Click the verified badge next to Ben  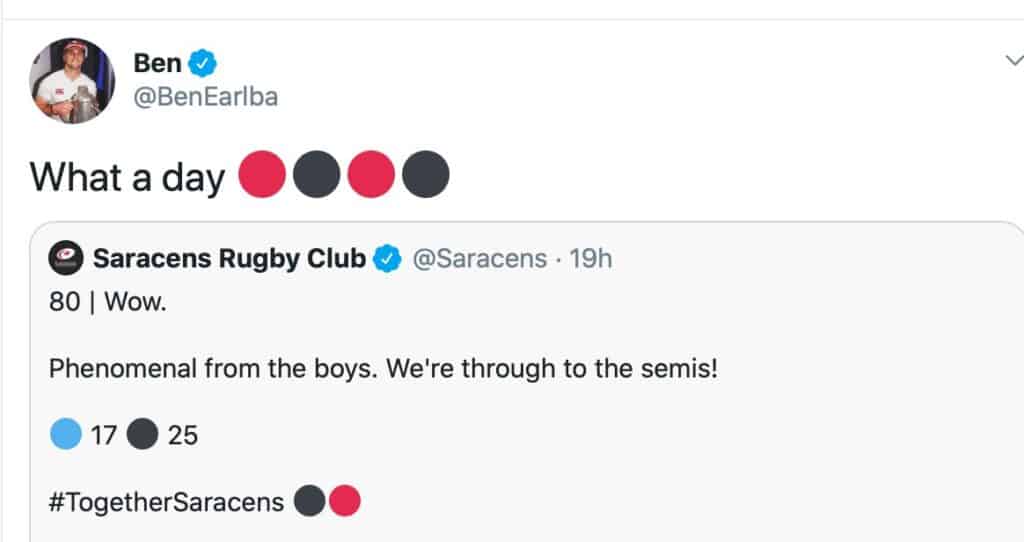(x=202, y=63)
